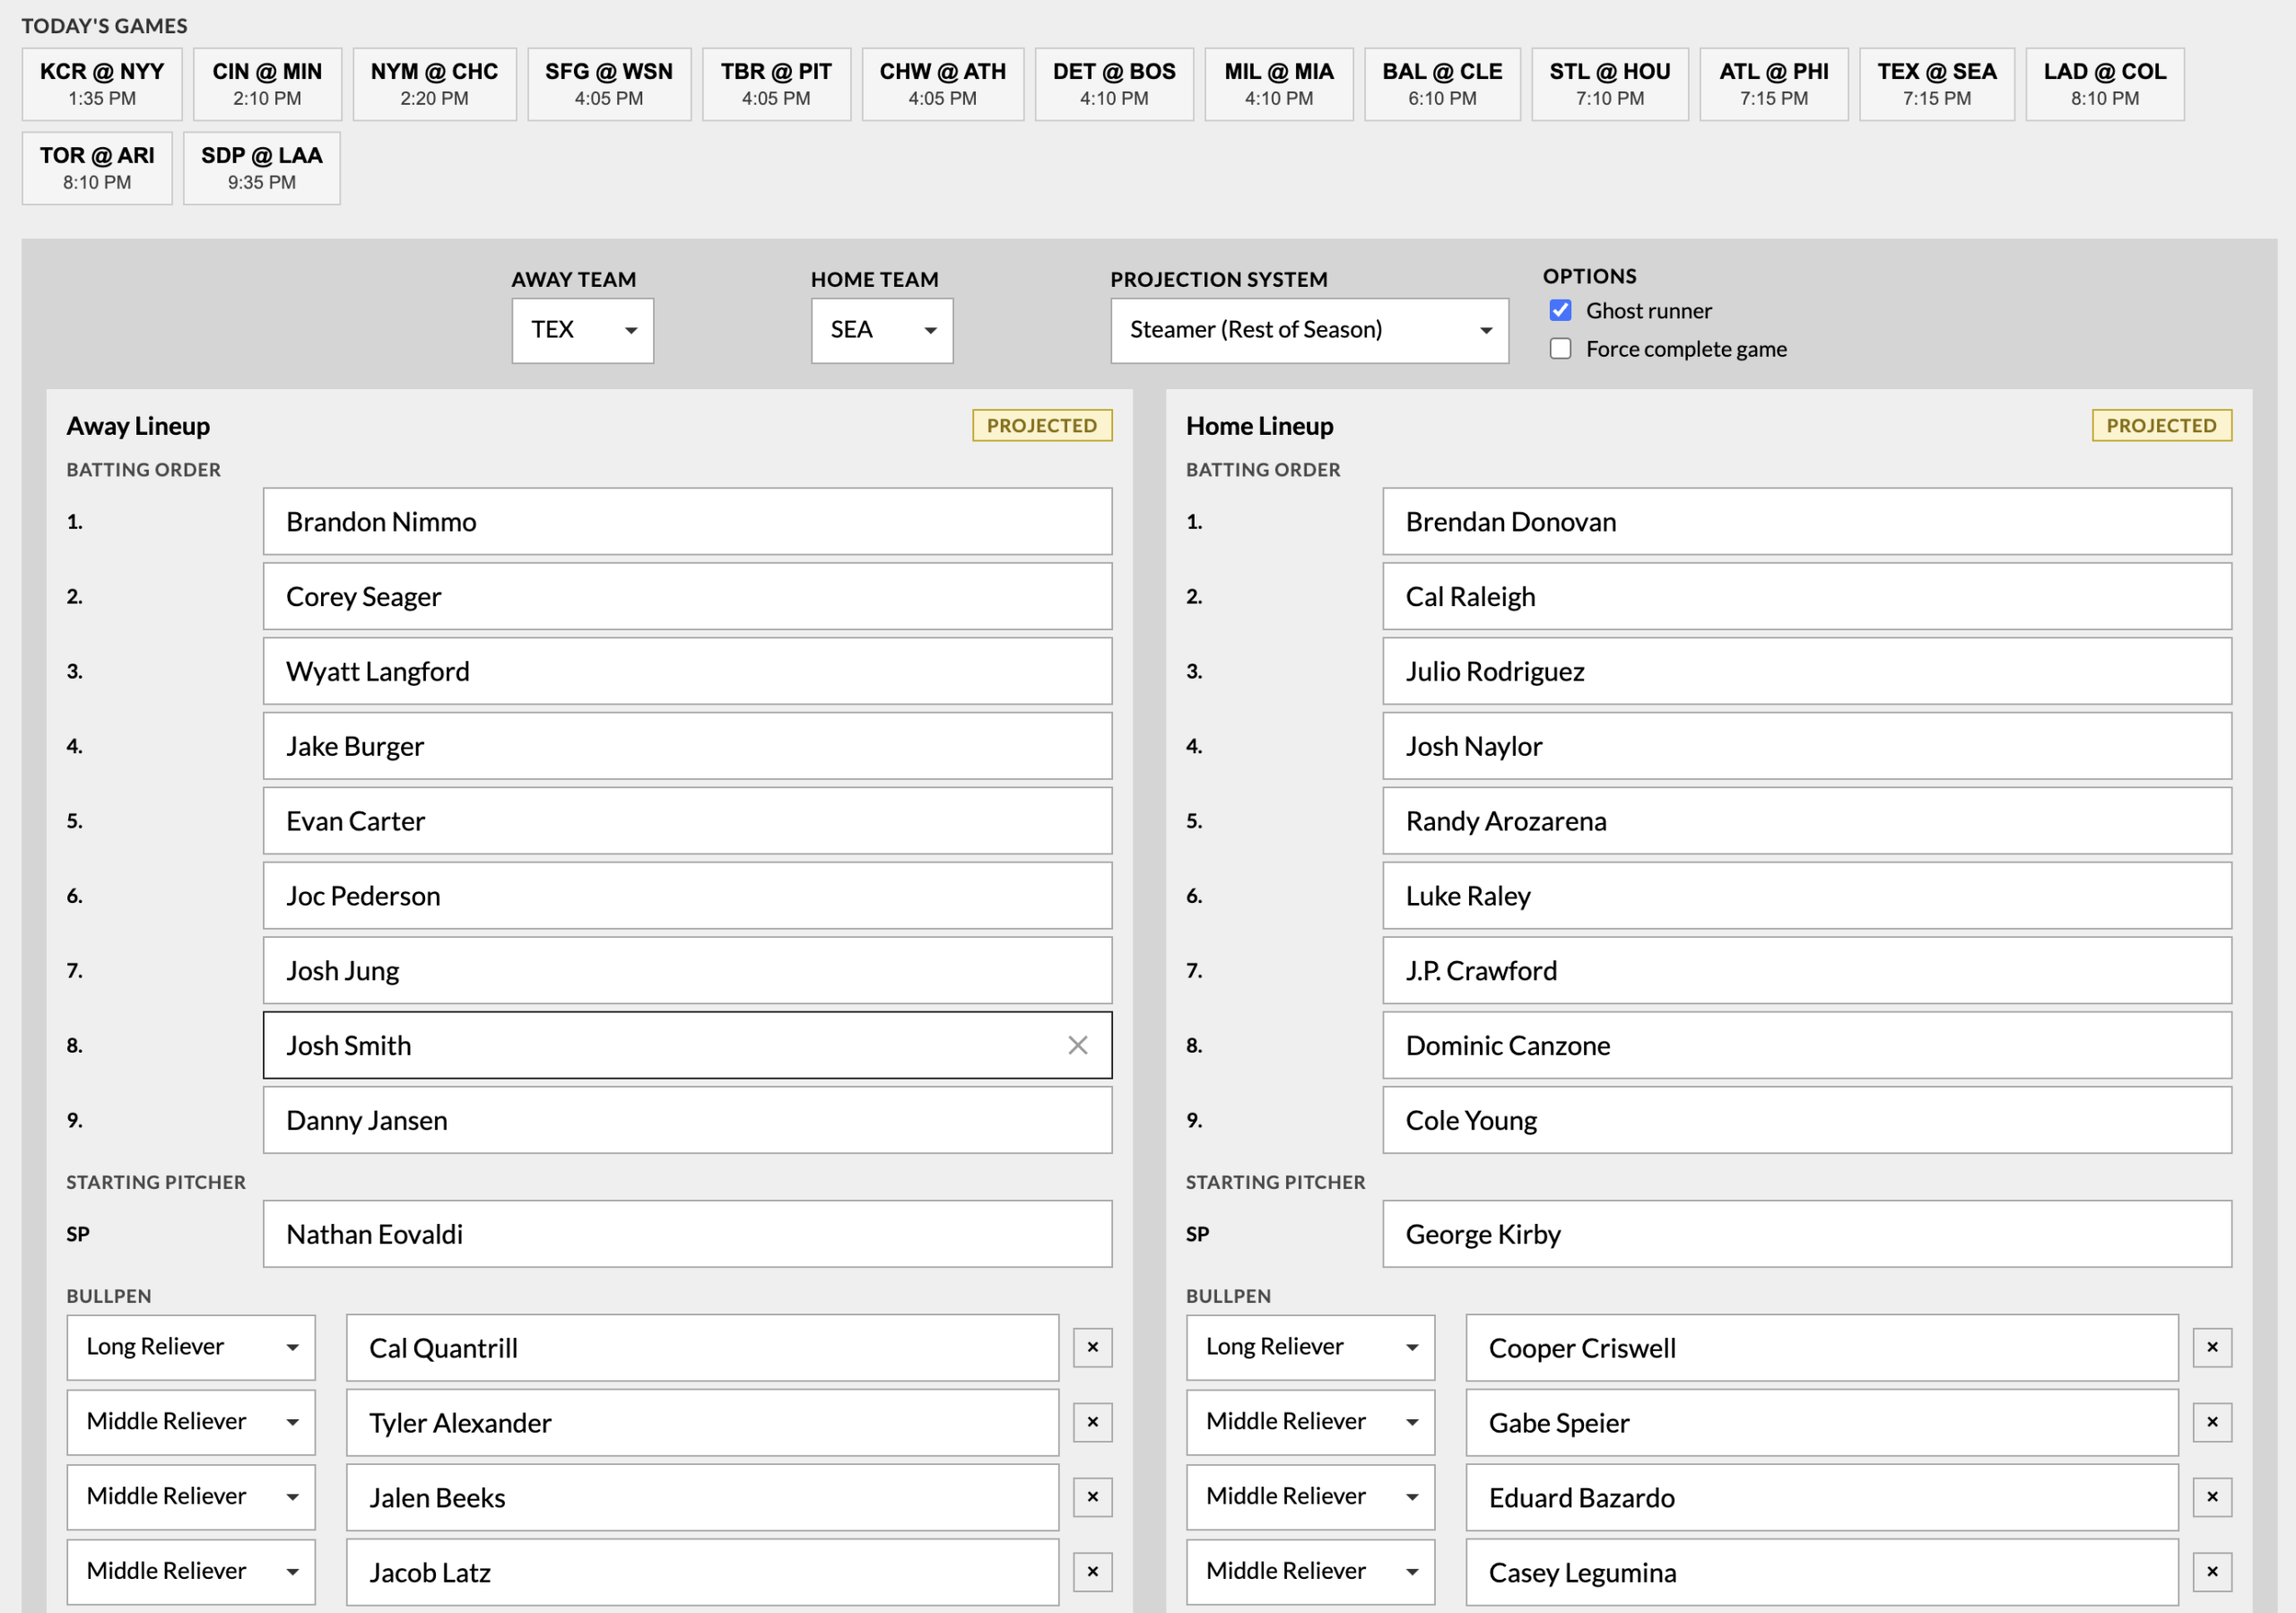The height and width of the screenshot is (1613, 2296).
Task: Remove Casey Legumina from bullpen
Action: click(2211, 1572)
